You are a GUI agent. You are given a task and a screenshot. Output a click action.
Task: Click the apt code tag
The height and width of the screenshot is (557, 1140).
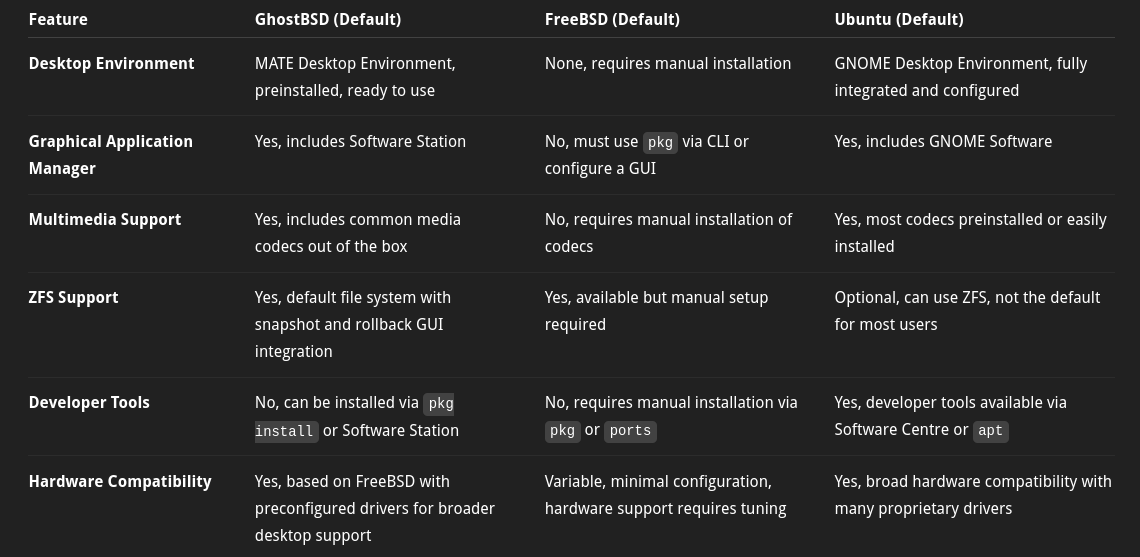coord(990,430)
